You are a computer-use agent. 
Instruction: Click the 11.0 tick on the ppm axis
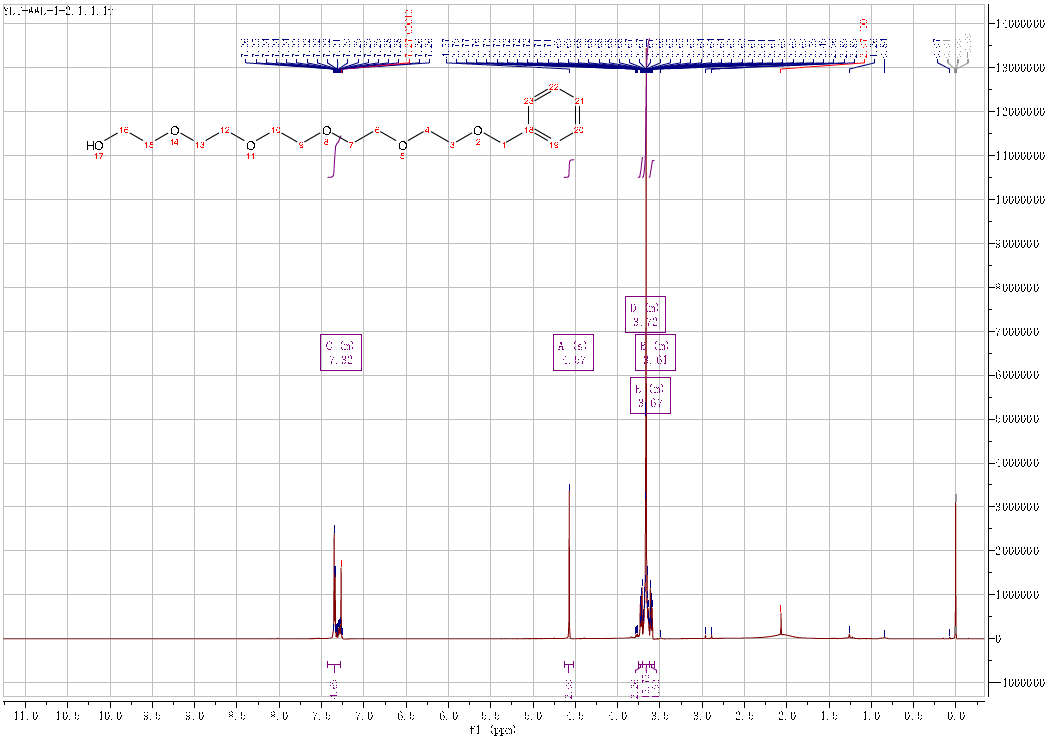[x=26, y=716]
